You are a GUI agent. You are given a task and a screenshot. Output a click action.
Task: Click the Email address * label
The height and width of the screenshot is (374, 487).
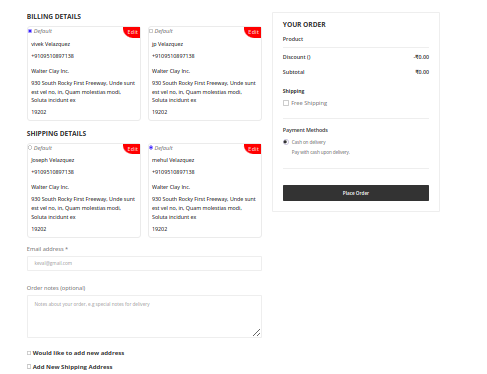(47, 249)
